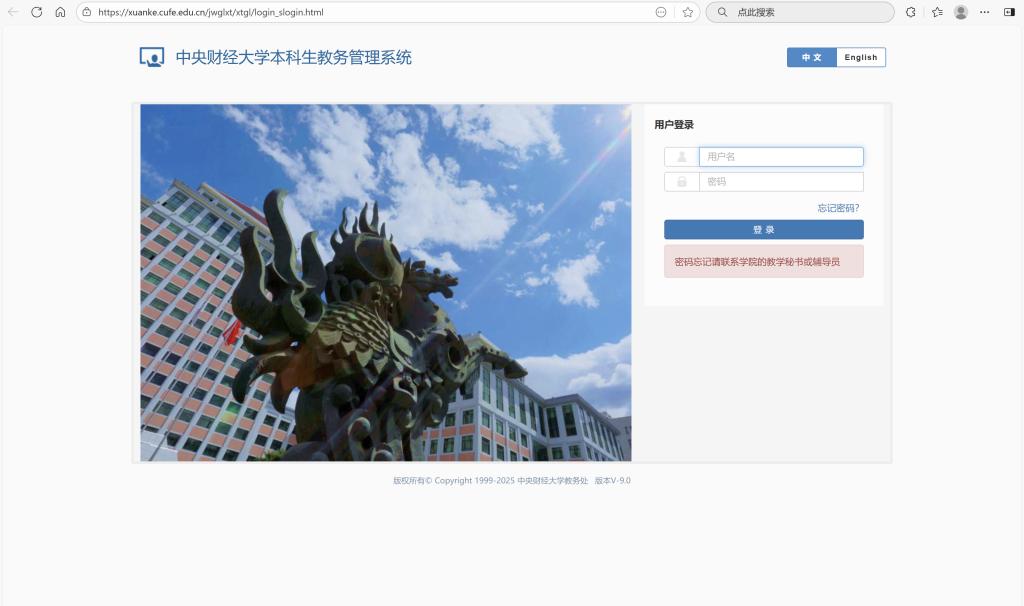Click the 密码 password field
Viewport: 1024px width, 606px height.
[780, 182]
